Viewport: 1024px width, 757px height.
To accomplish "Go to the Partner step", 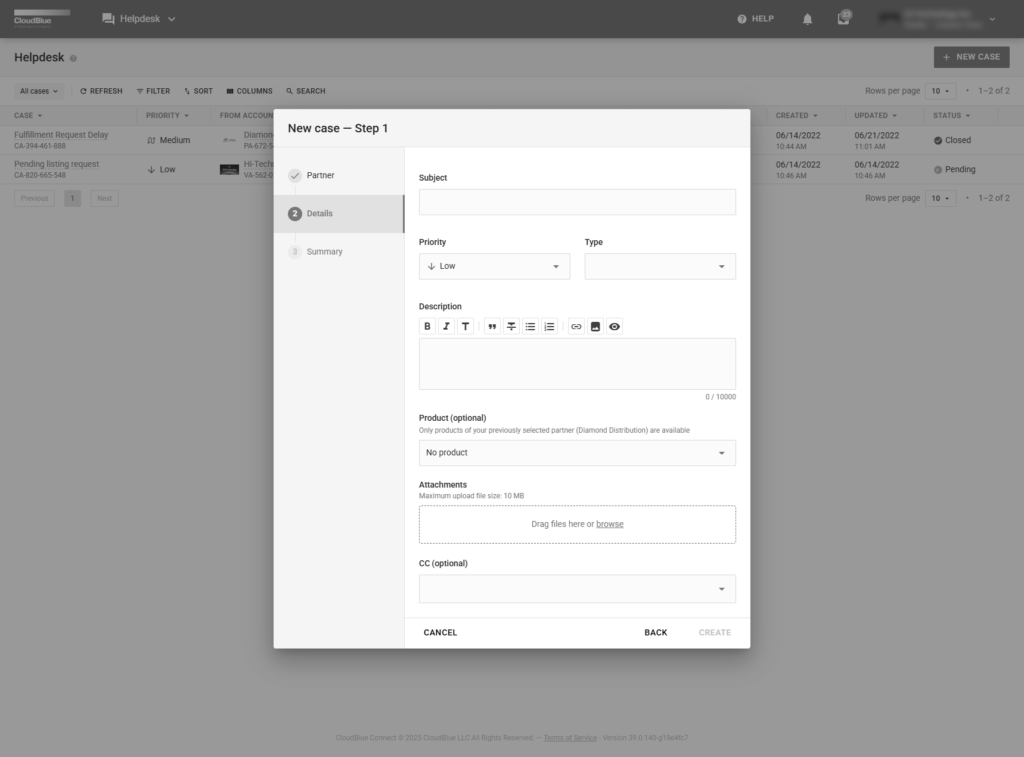I will tap(320, 176).
